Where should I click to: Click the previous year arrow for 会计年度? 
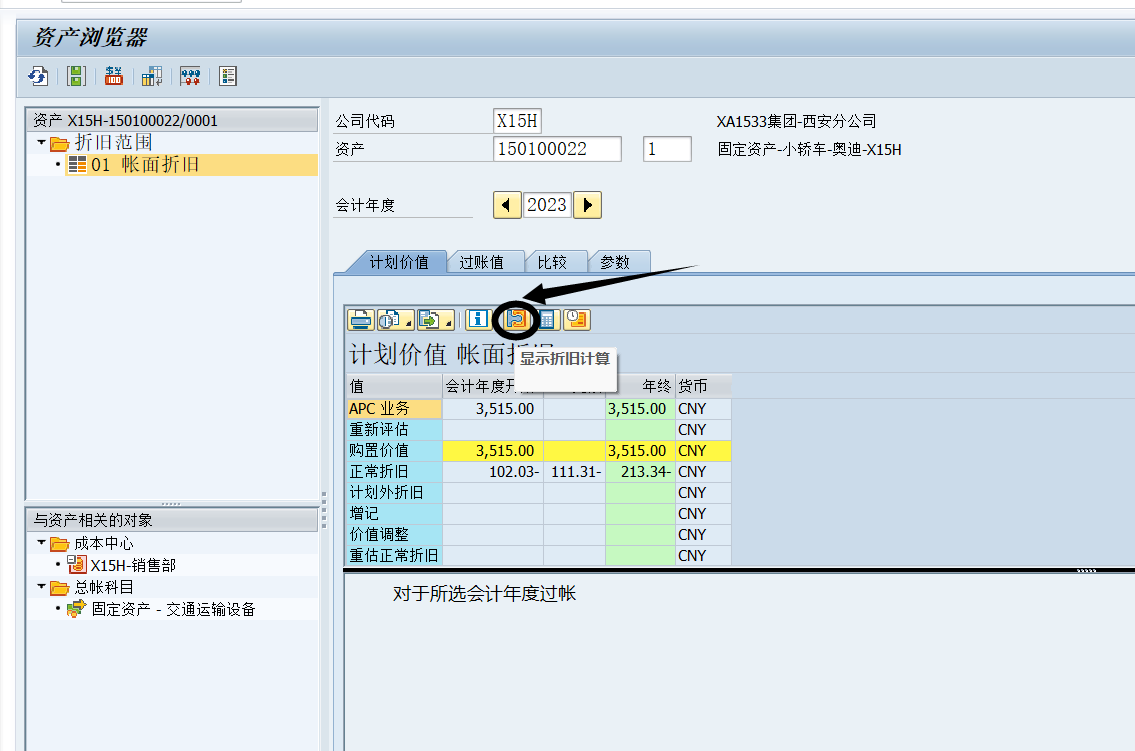tap(507, 204)
